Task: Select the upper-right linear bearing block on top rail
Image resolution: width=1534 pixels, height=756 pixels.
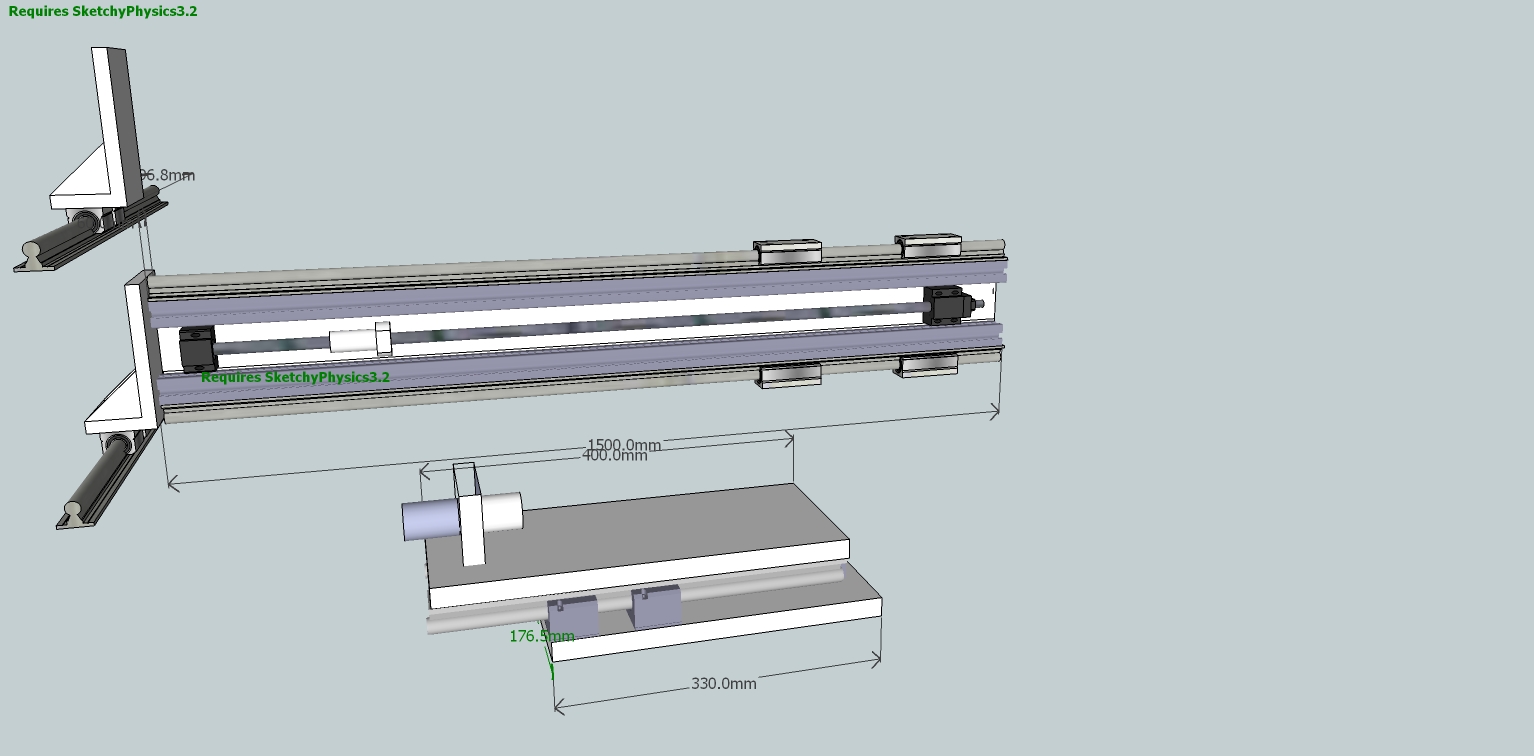Action: click(x=928, y=245)
